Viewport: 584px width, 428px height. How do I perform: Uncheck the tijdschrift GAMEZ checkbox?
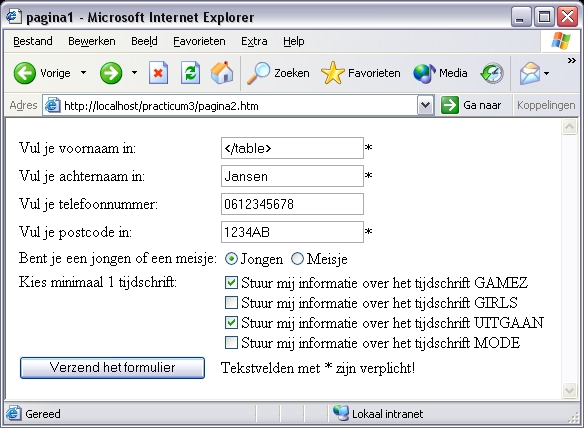click(x=231, y=282)
